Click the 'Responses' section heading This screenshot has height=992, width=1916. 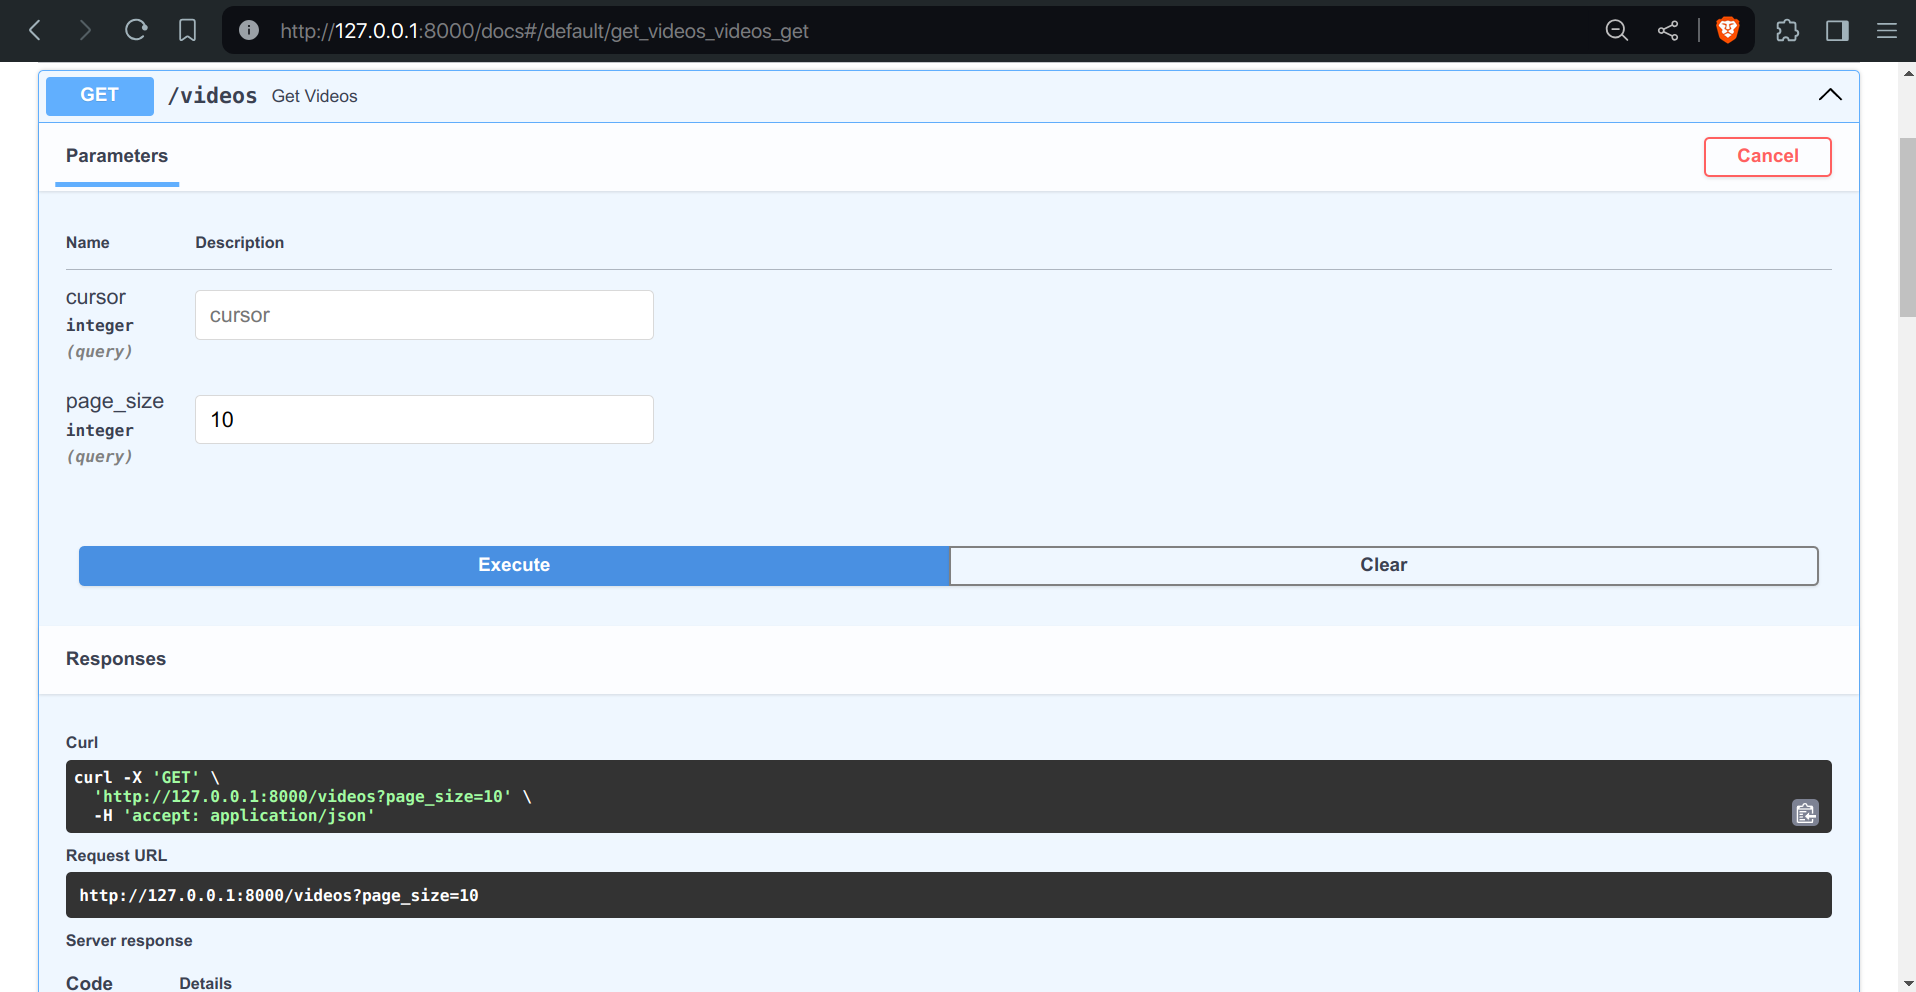116,659
